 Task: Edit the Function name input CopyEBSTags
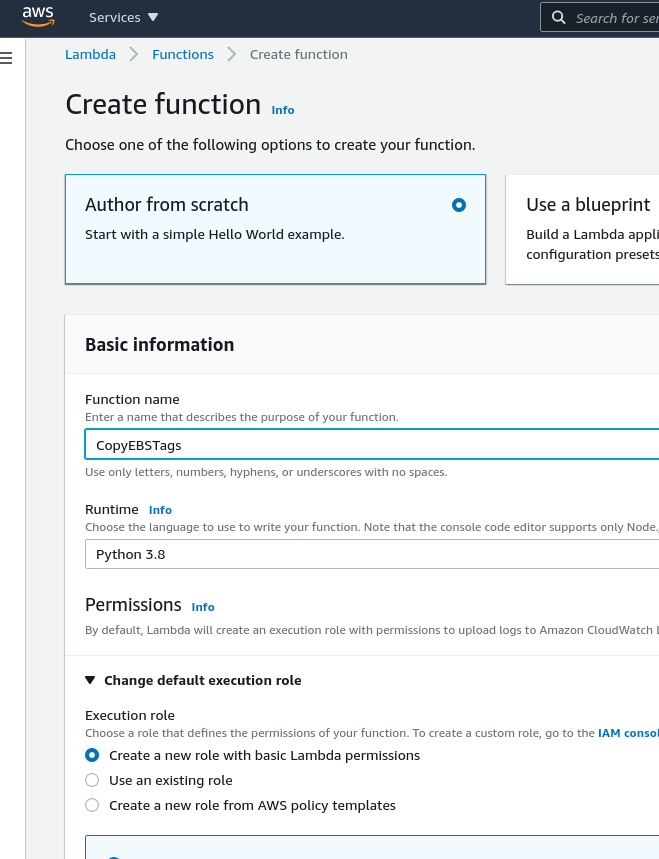click(372, 445)
